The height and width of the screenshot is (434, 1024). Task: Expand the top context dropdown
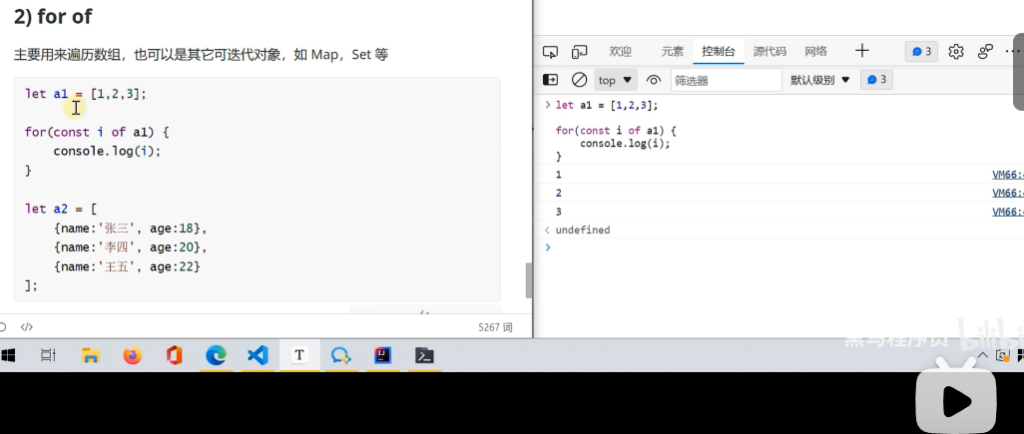pos(615,80)
